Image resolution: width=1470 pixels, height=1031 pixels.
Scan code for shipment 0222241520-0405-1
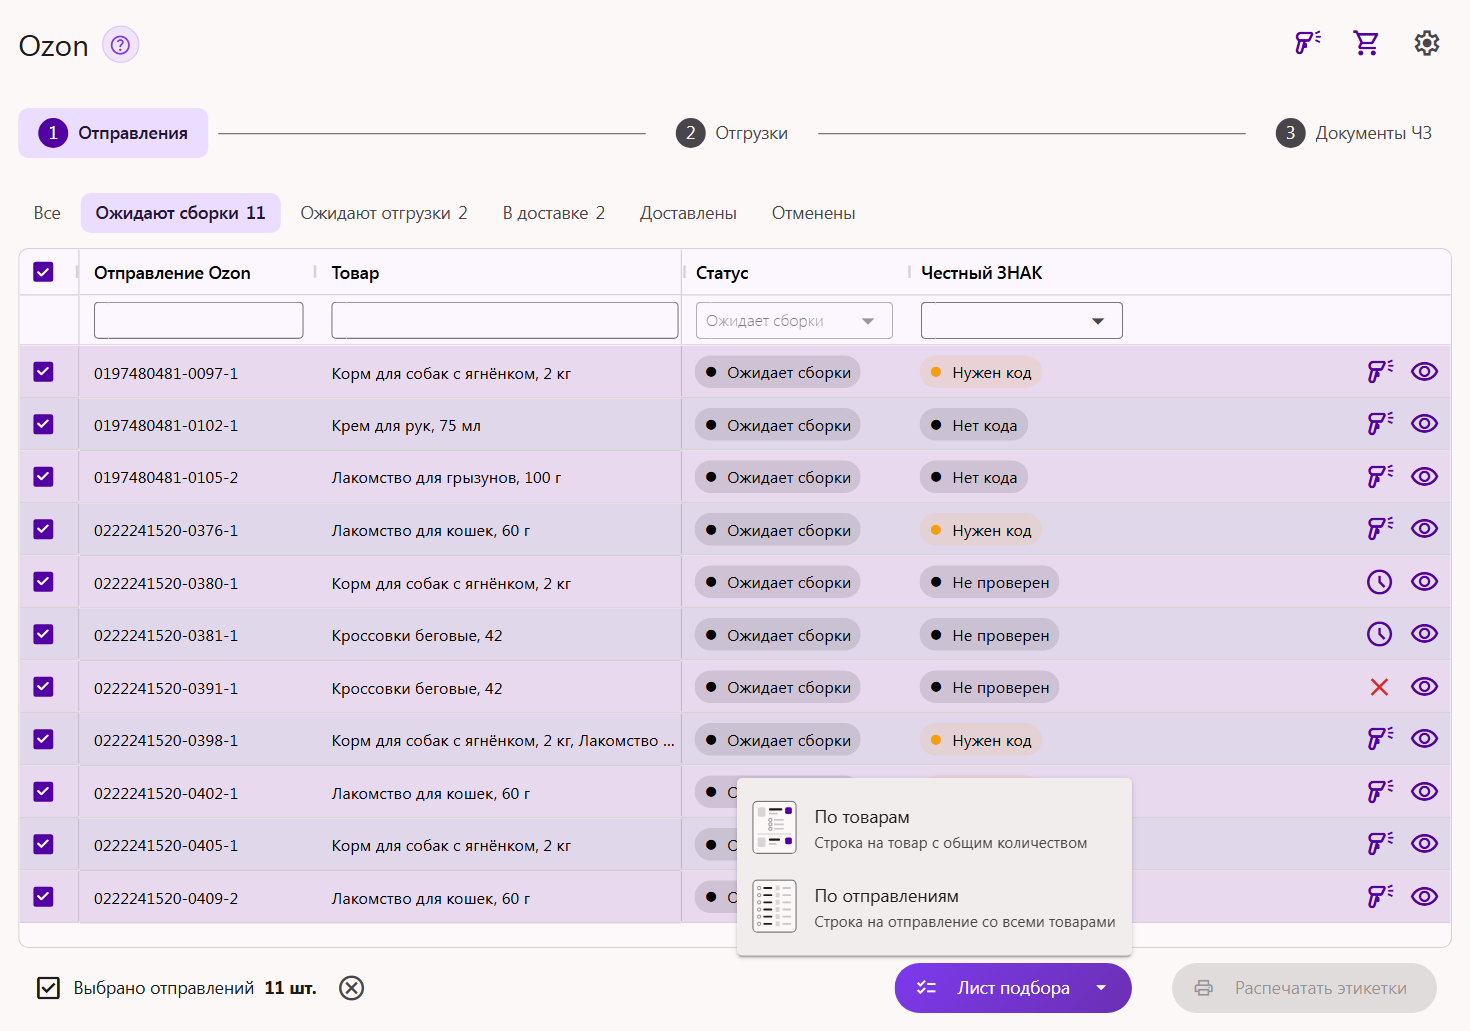coord(1380,844)
